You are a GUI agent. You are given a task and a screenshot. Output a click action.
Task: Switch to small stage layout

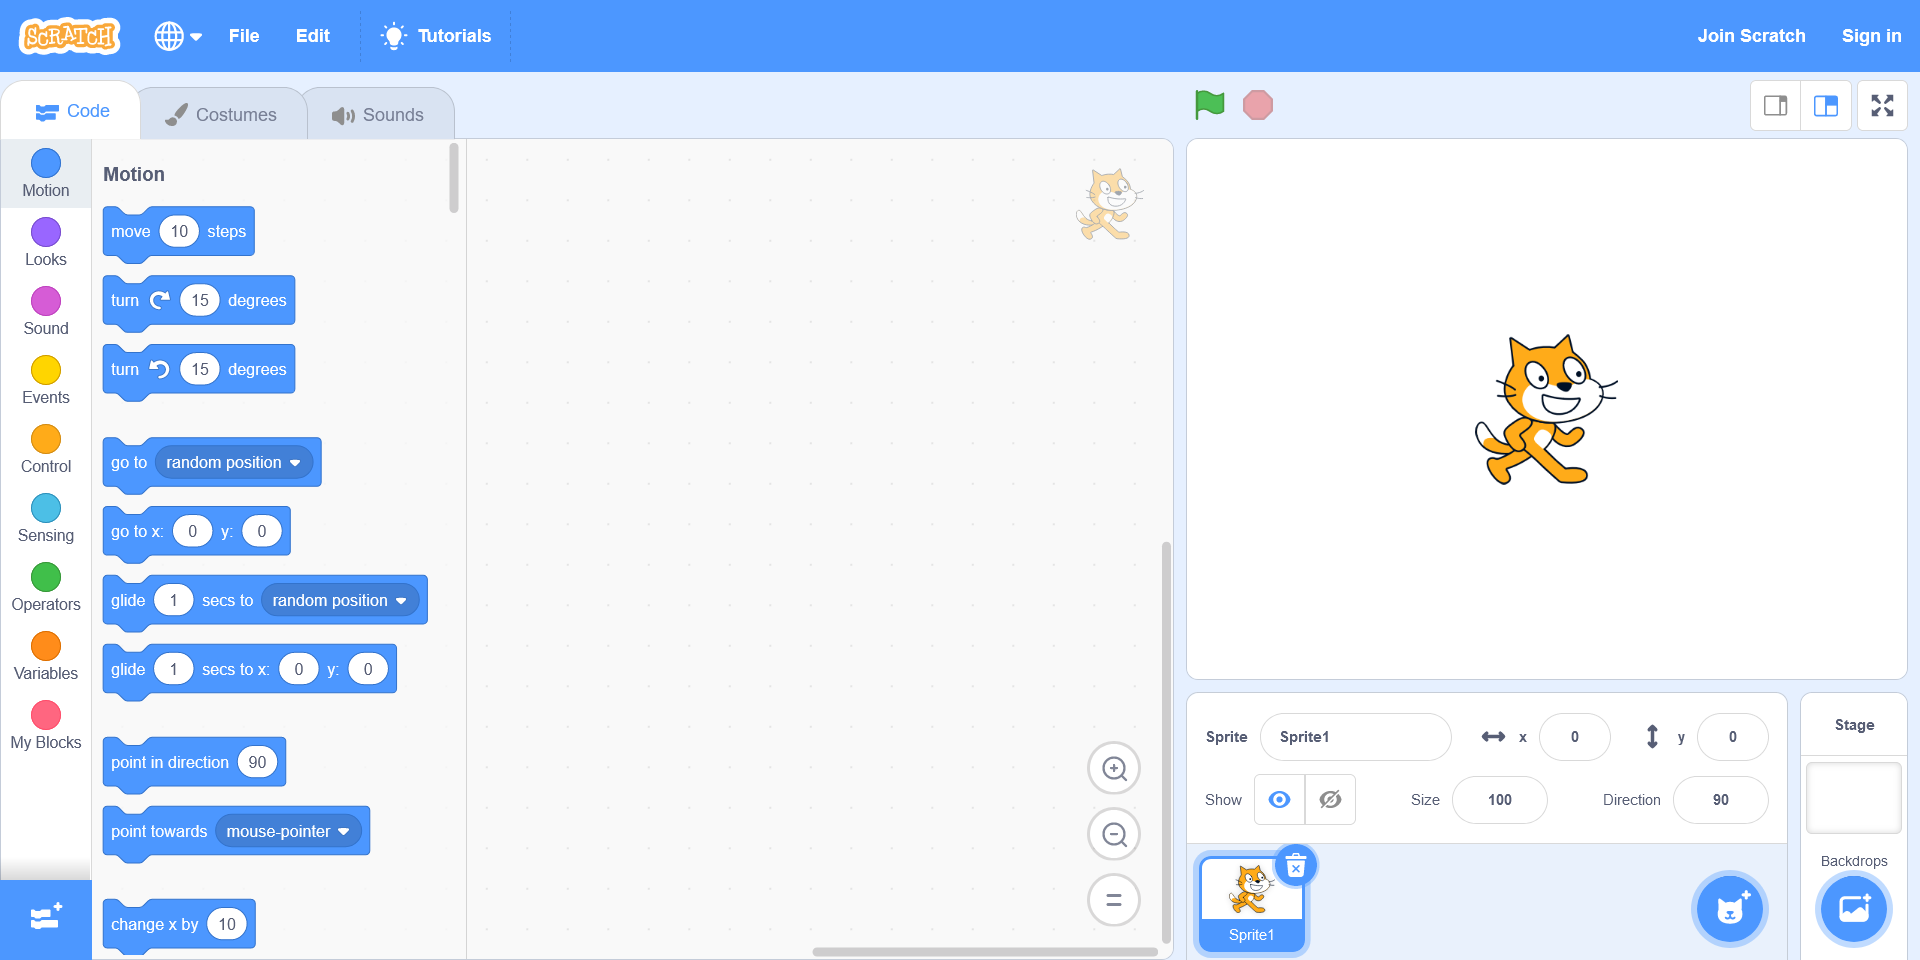pos(1776,106)
